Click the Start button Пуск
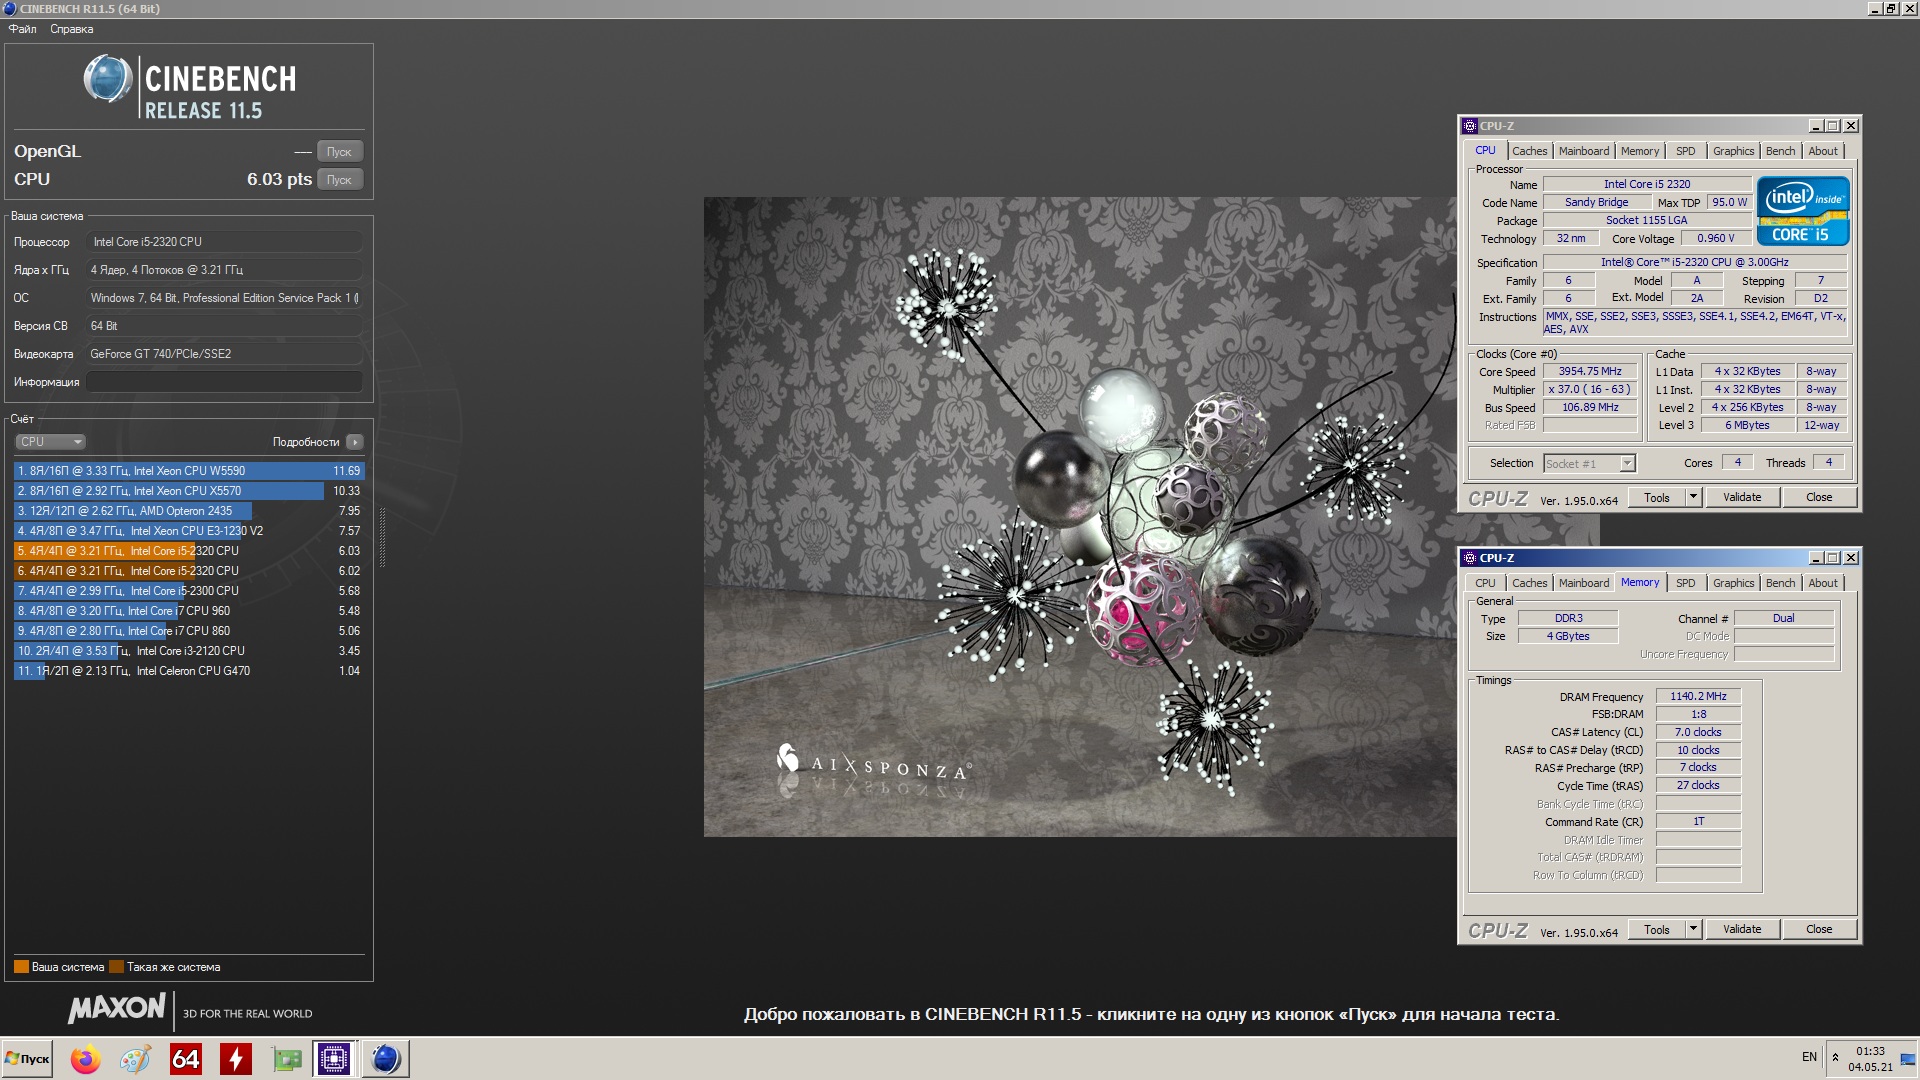Viewport: 1920px width, 1080px height. [x=28, y=1059]
